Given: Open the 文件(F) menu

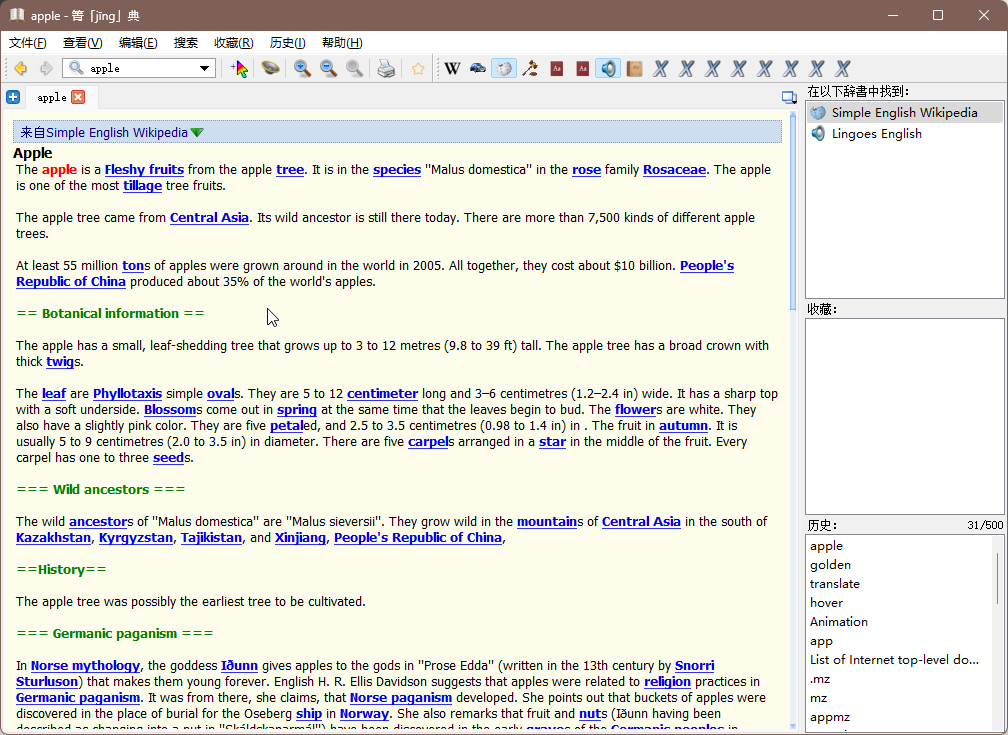Looking at the screenshot, I should coord(28,43).
